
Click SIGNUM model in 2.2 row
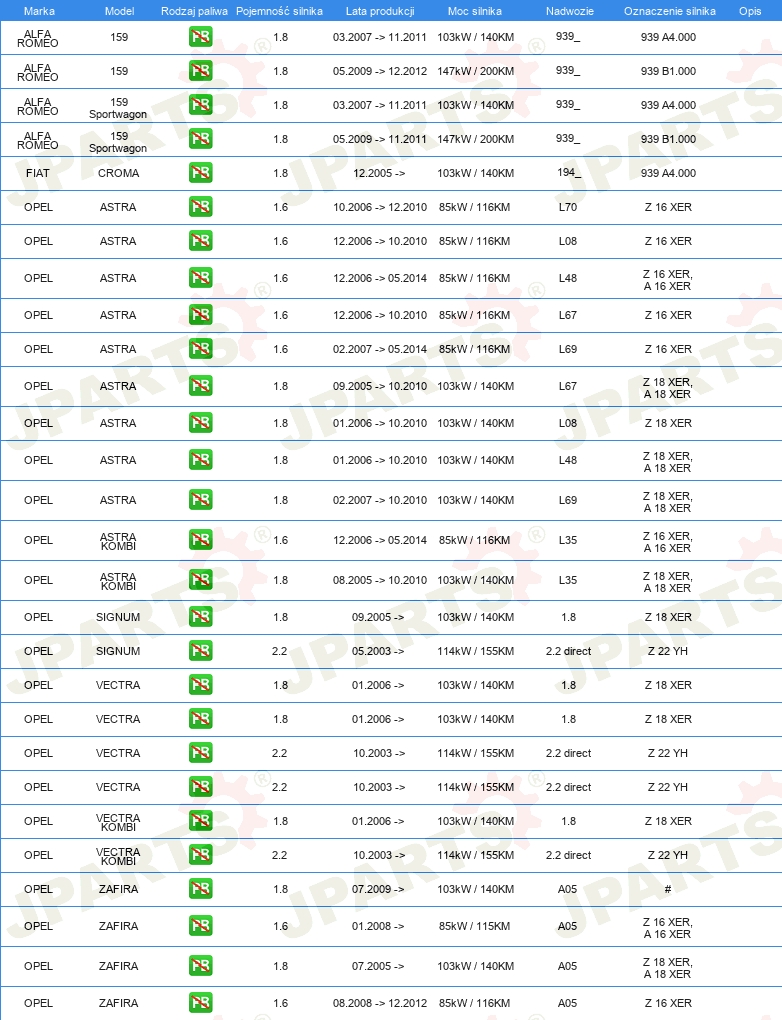pos(118,651)
